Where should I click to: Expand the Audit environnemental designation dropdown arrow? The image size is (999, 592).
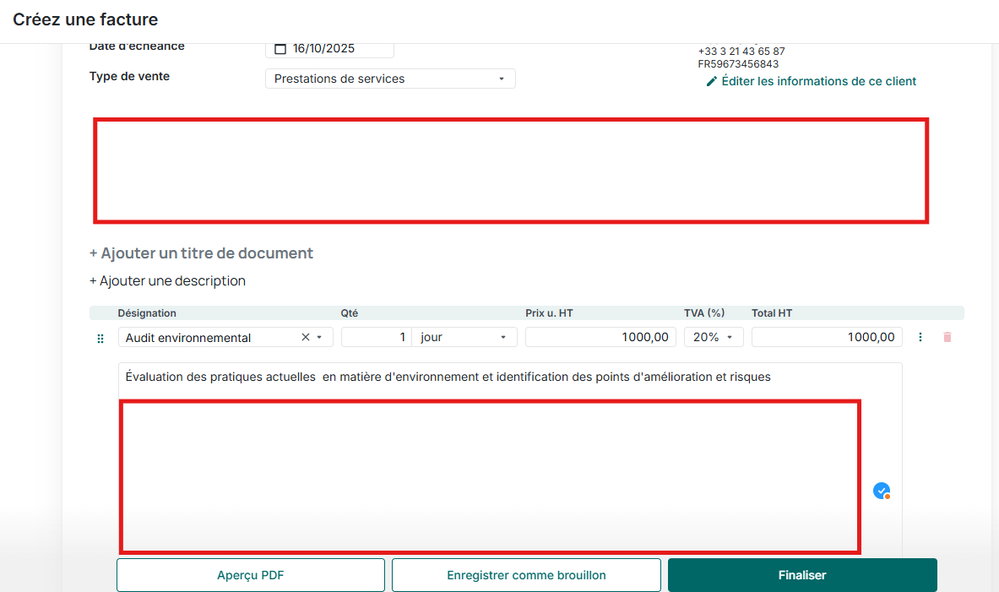click(x=319, y=337)
